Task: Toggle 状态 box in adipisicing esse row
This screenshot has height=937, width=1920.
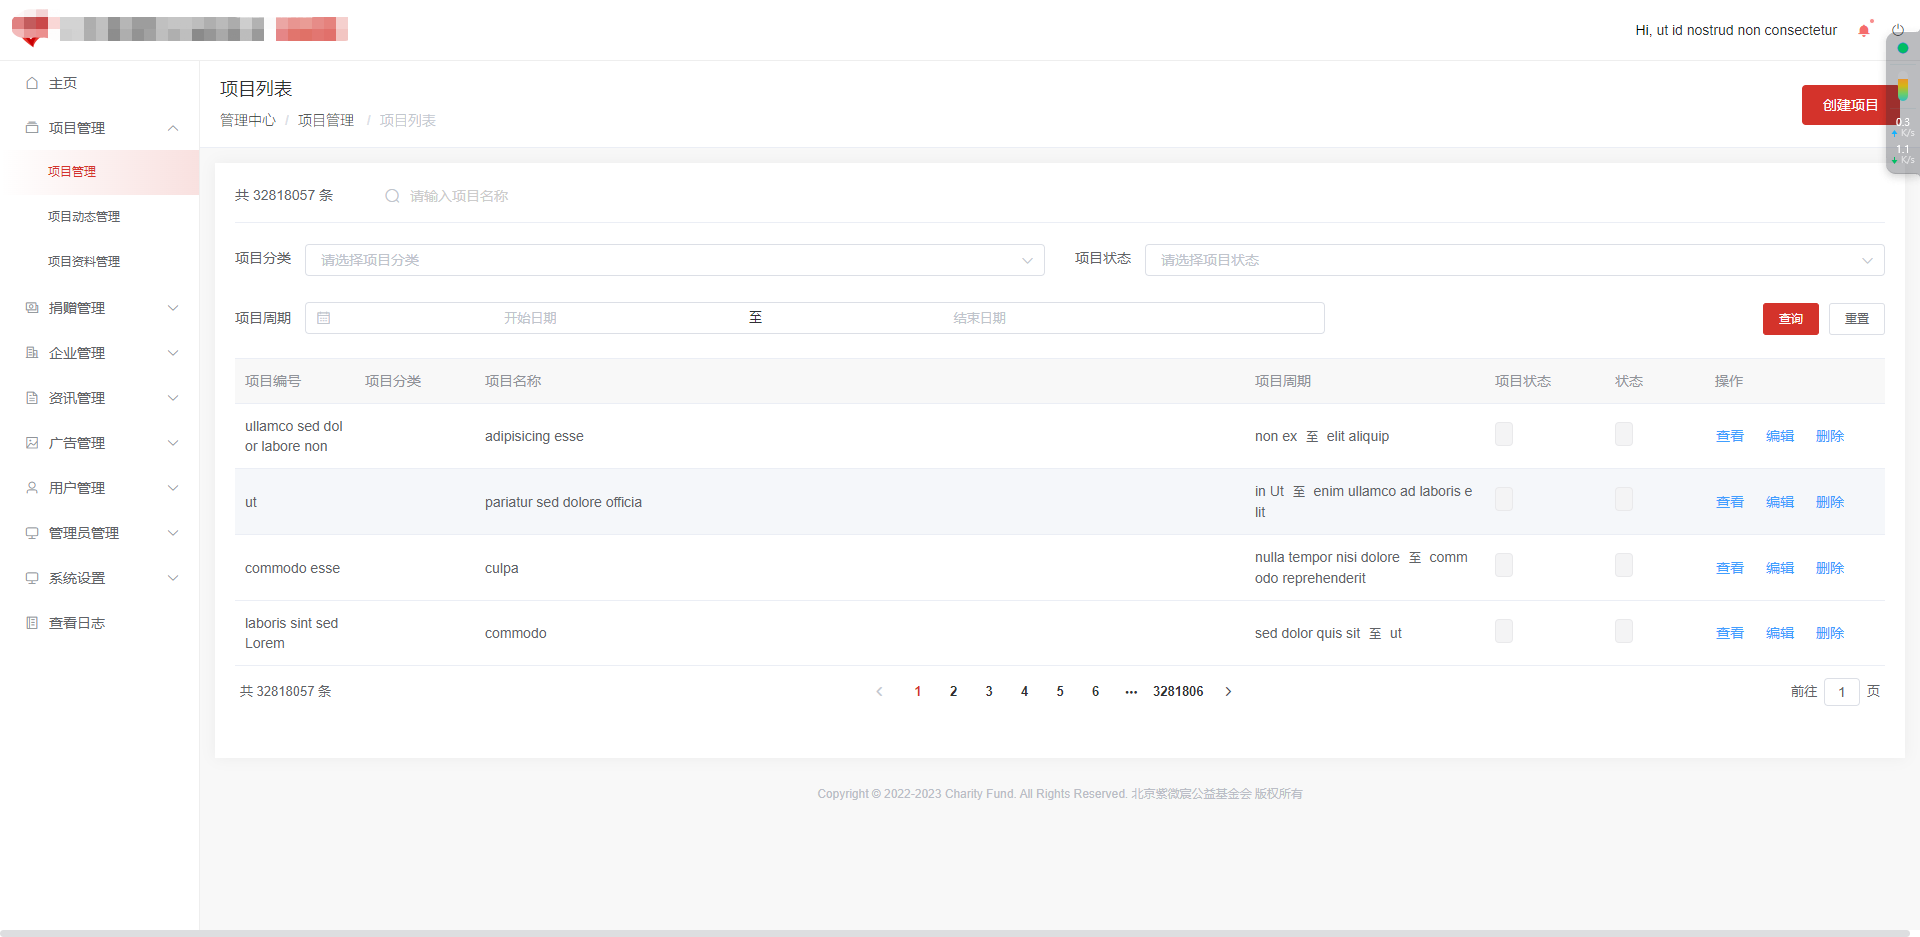Action: (1624, 434)
